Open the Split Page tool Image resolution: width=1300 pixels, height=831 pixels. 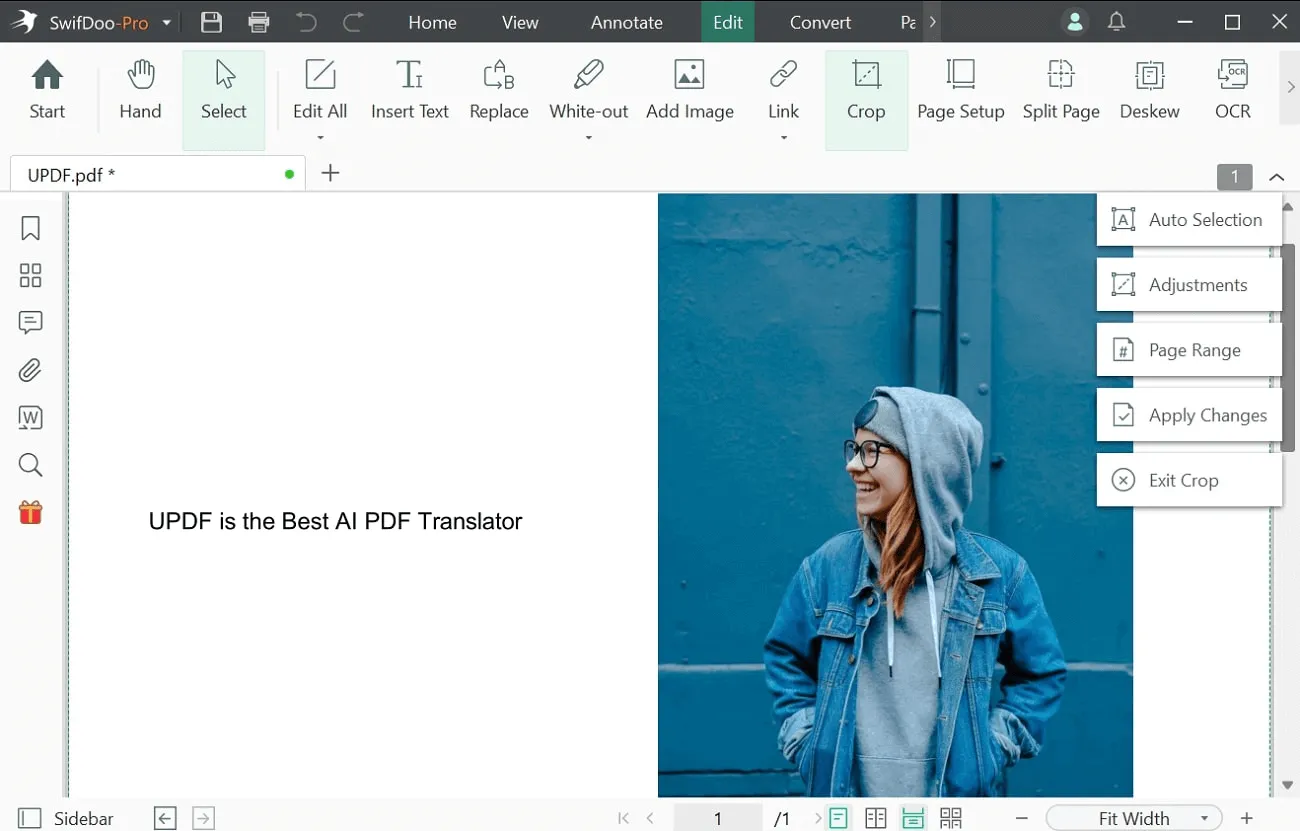click(1060, 90)
